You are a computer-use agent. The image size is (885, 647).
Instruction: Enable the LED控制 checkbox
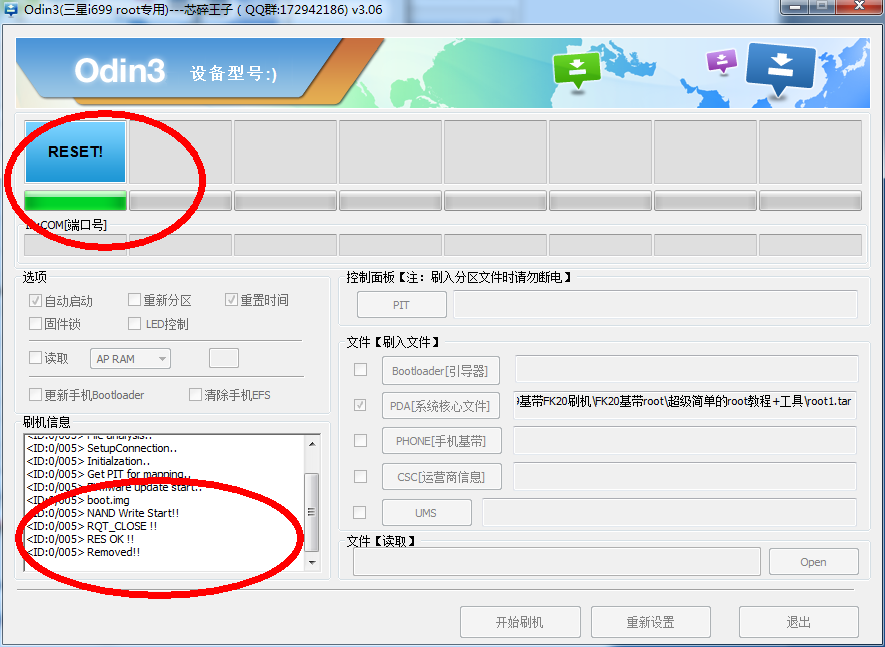[x=134, y=324]
